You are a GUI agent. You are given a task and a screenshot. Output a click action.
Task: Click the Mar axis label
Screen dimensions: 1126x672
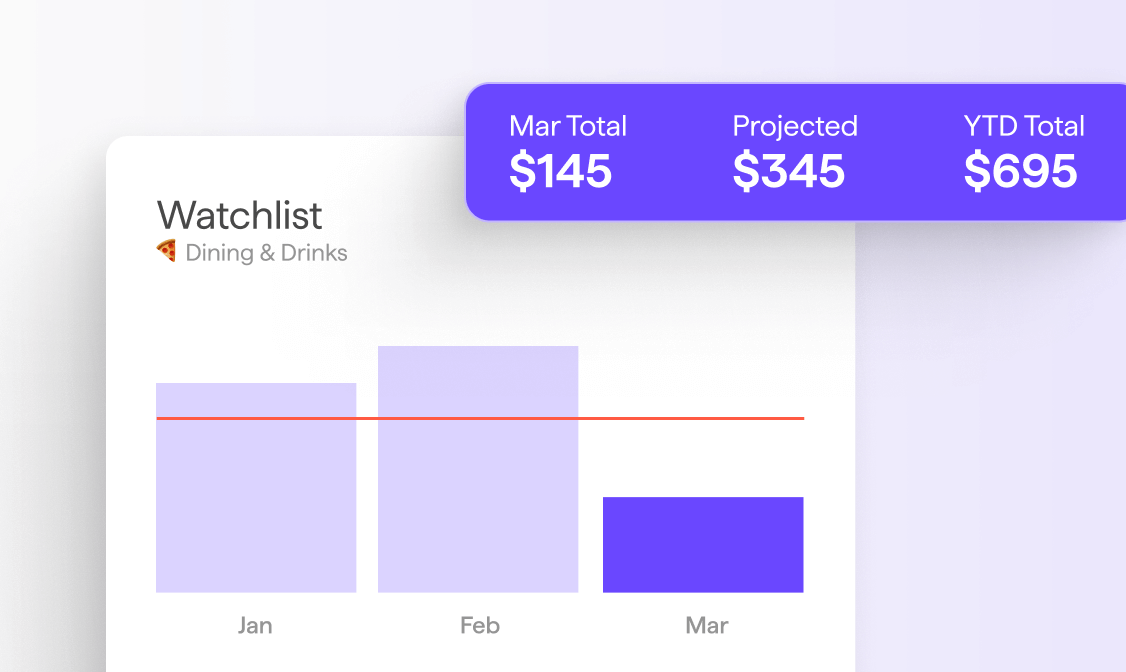point(707,625)
